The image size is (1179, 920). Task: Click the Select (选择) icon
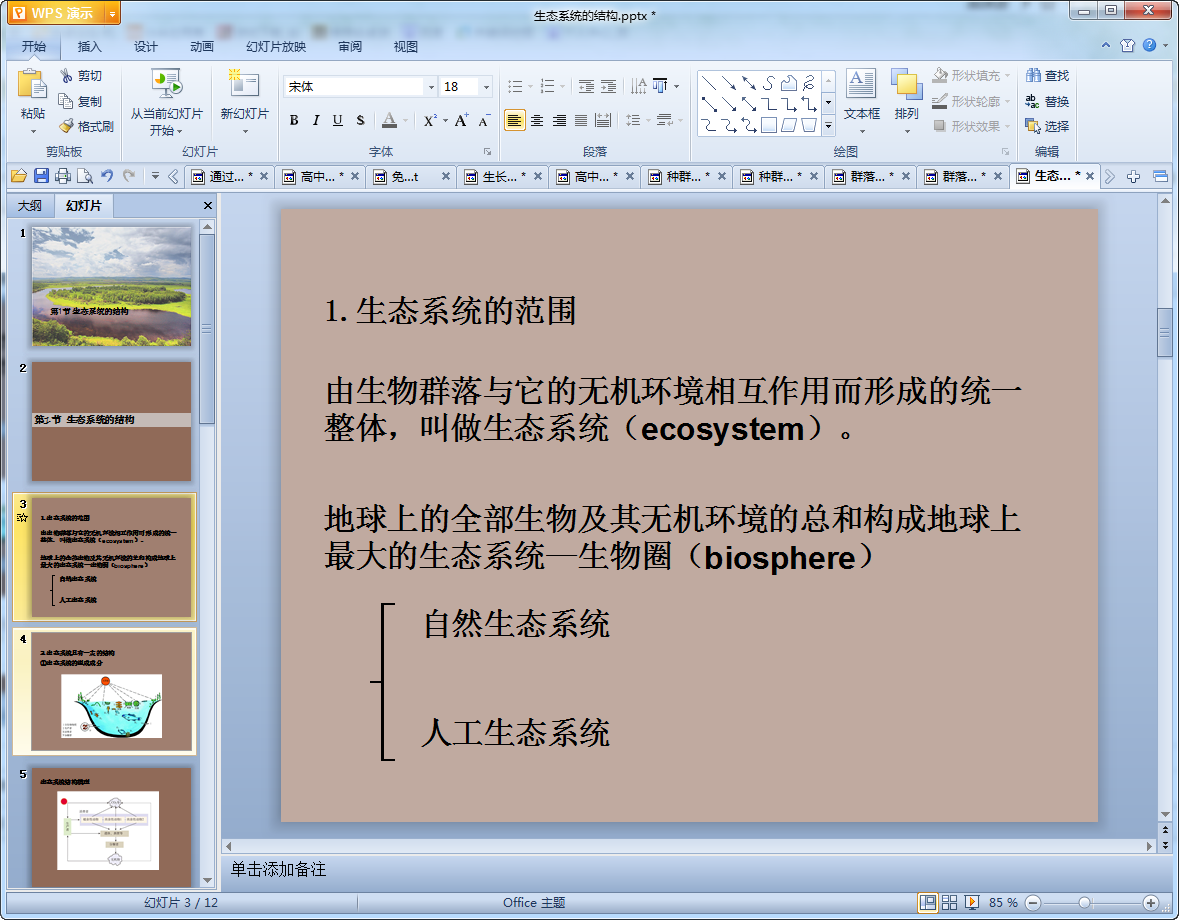1033,126
